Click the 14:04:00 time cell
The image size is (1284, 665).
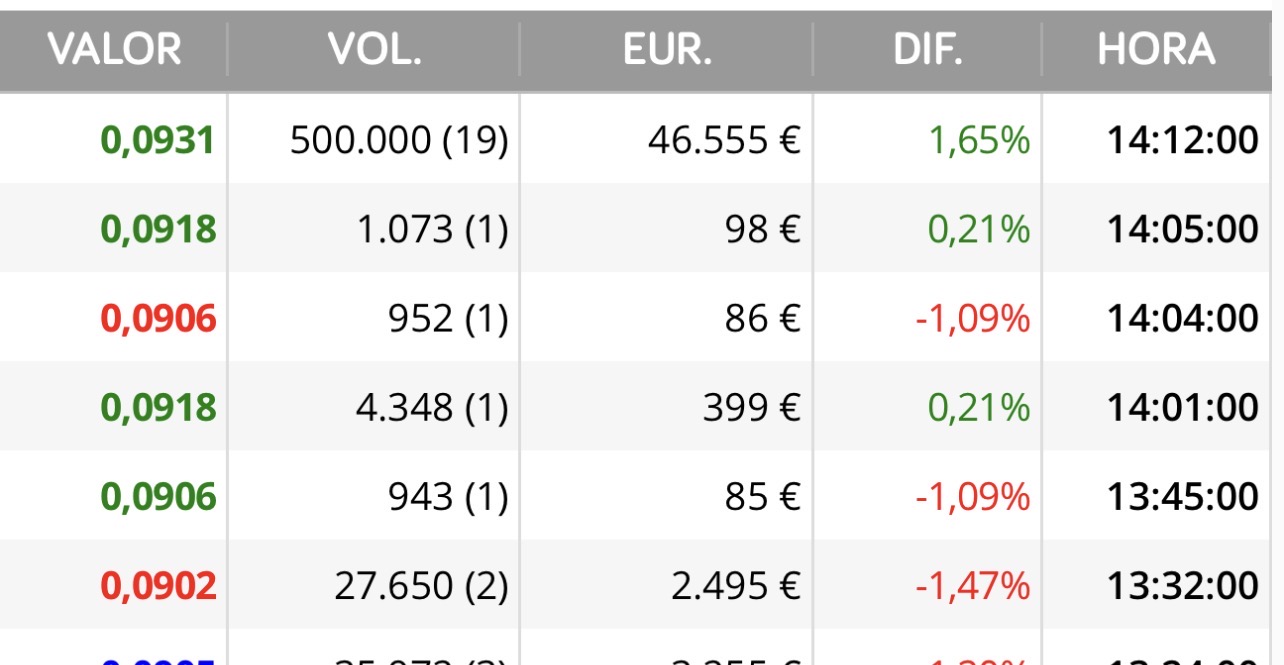(x=1182, y=319)
